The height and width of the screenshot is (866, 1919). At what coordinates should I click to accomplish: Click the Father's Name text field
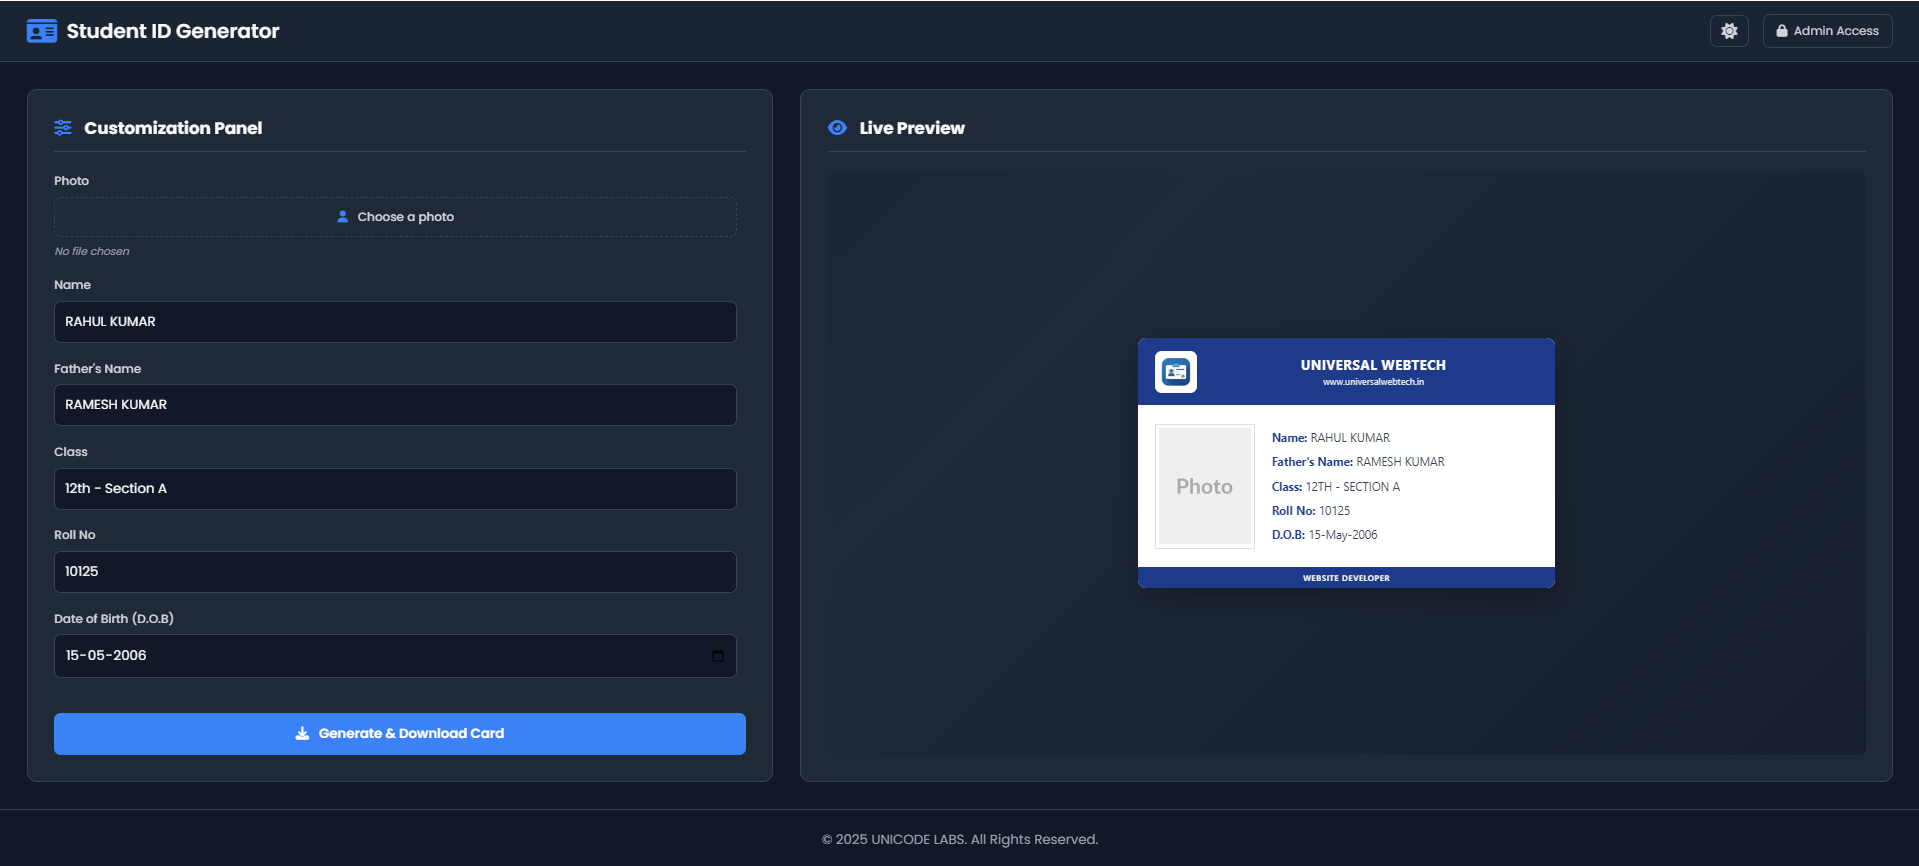395,405
